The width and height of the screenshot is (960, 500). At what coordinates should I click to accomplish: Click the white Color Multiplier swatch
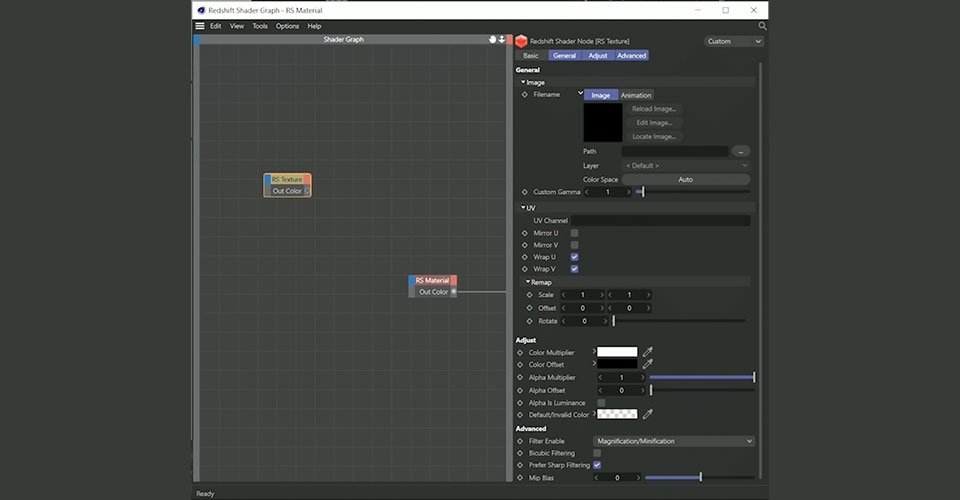point(617,352)
